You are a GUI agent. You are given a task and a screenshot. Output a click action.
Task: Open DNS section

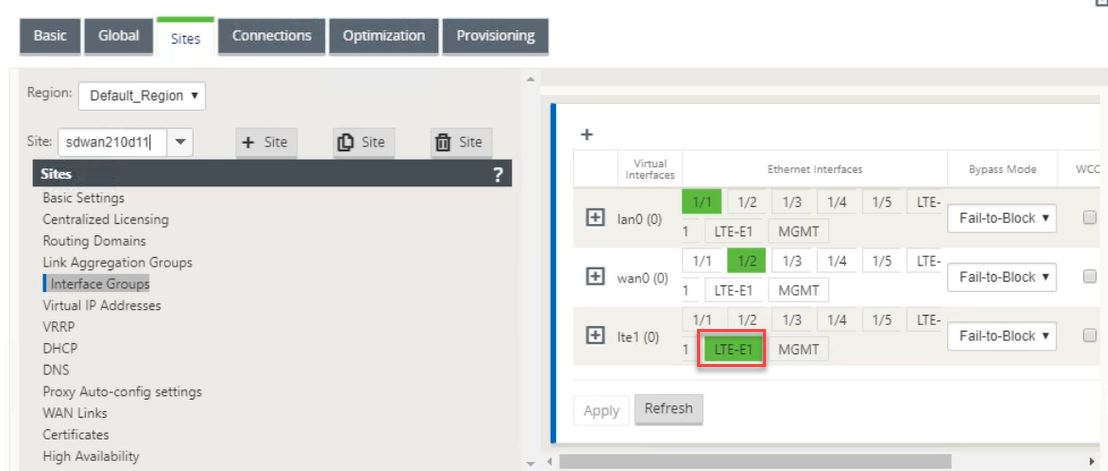tap(56, 370)
